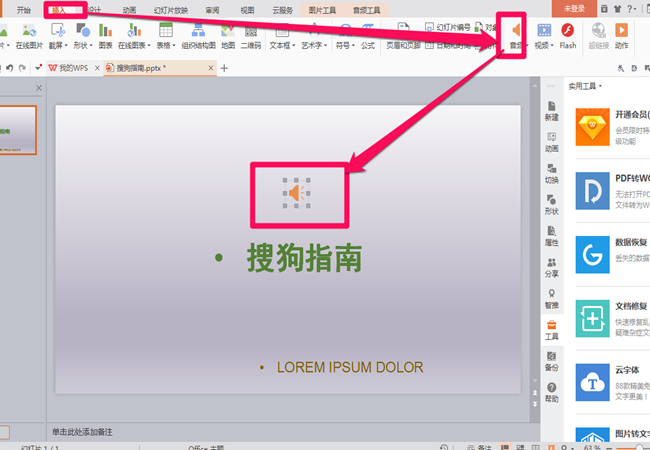This screenshot has width=650, height=450.
Task: Open the Backup (备份) sidebar pane
Action: pos(551,361)
